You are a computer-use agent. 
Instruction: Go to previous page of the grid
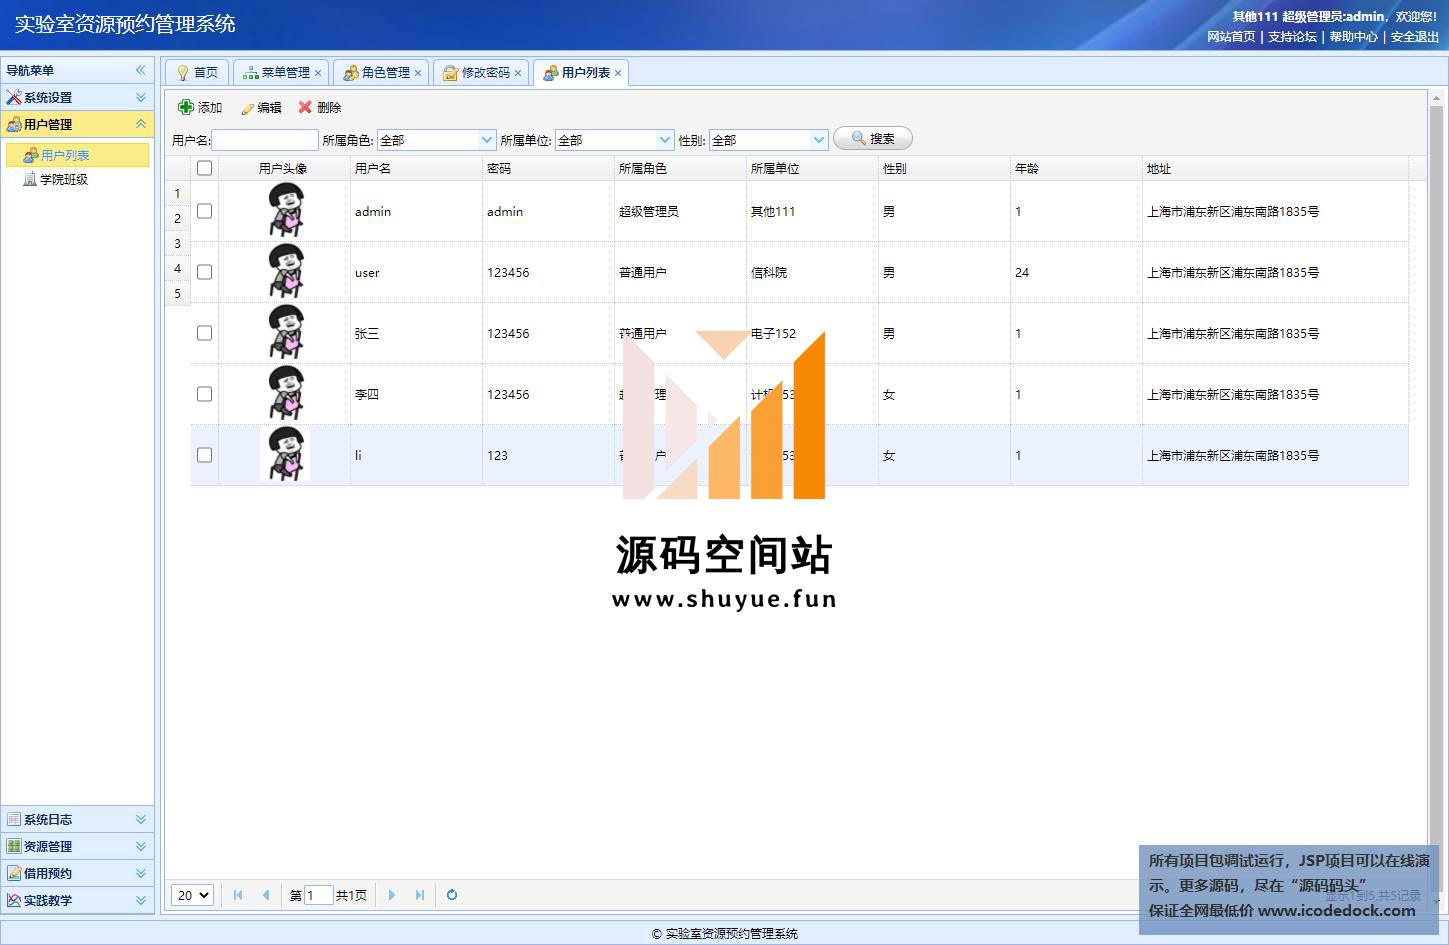click(266, 895)
